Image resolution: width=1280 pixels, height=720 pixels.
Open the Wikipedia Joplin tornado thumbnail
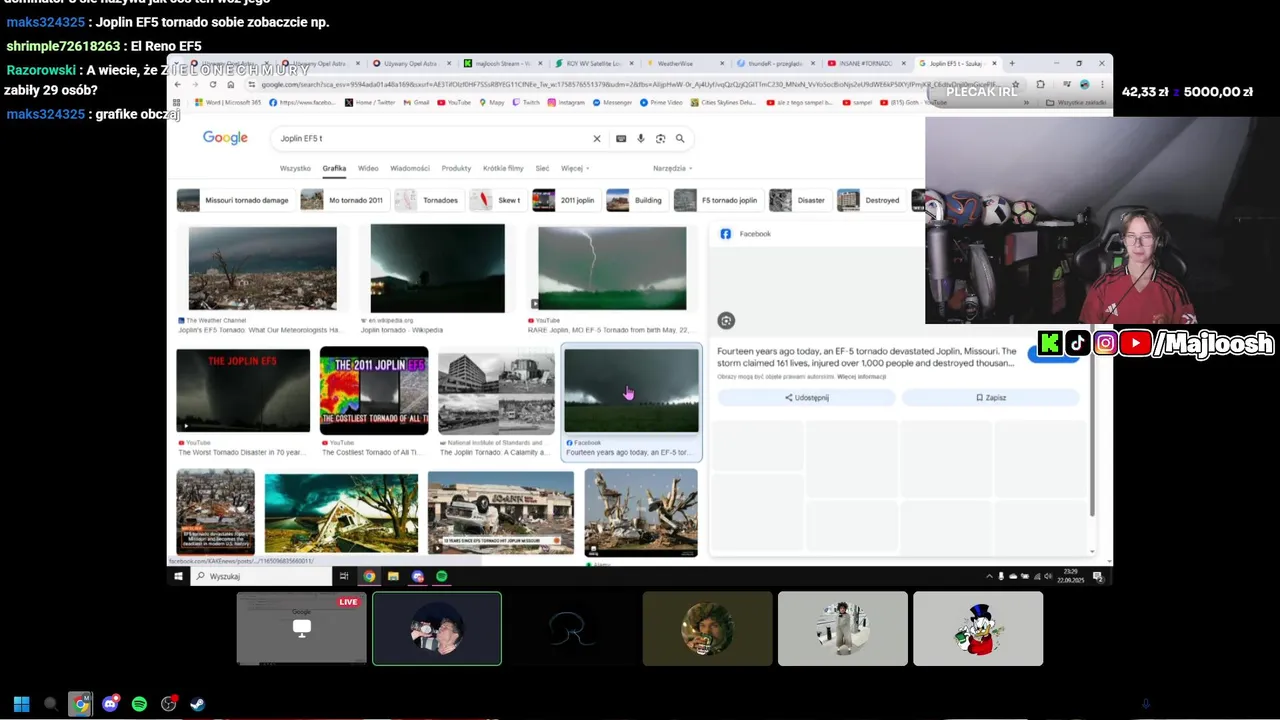(437, 268)
